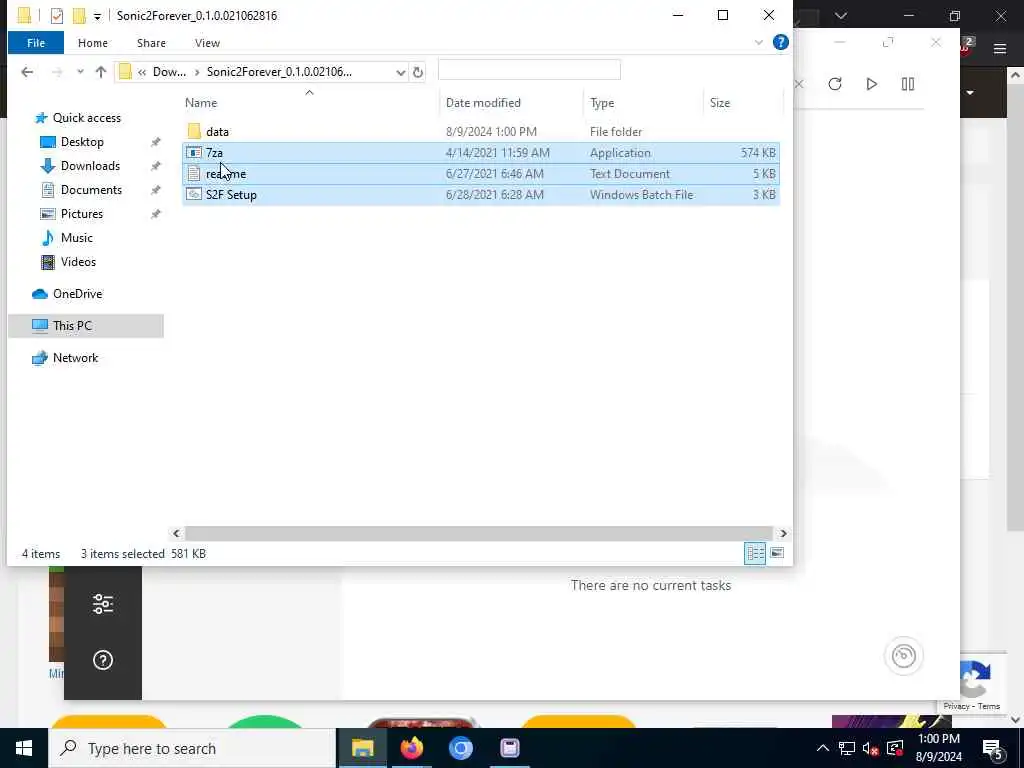This screenshot has height=768, width=1024.
Task: Open the View ribbon tab
Action: [207, 43]
